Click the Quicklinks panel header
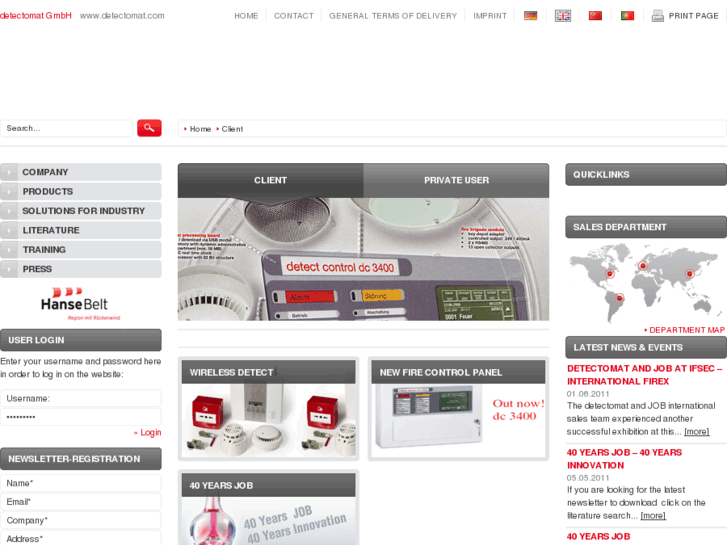 [646, 174]
